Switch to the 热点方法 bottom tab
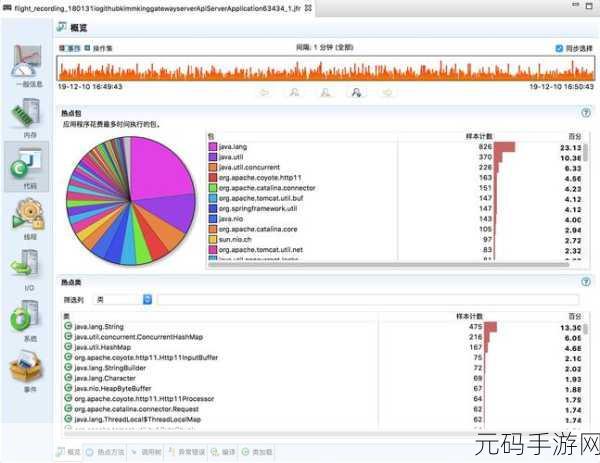600x463 pixels. (105, 452)
